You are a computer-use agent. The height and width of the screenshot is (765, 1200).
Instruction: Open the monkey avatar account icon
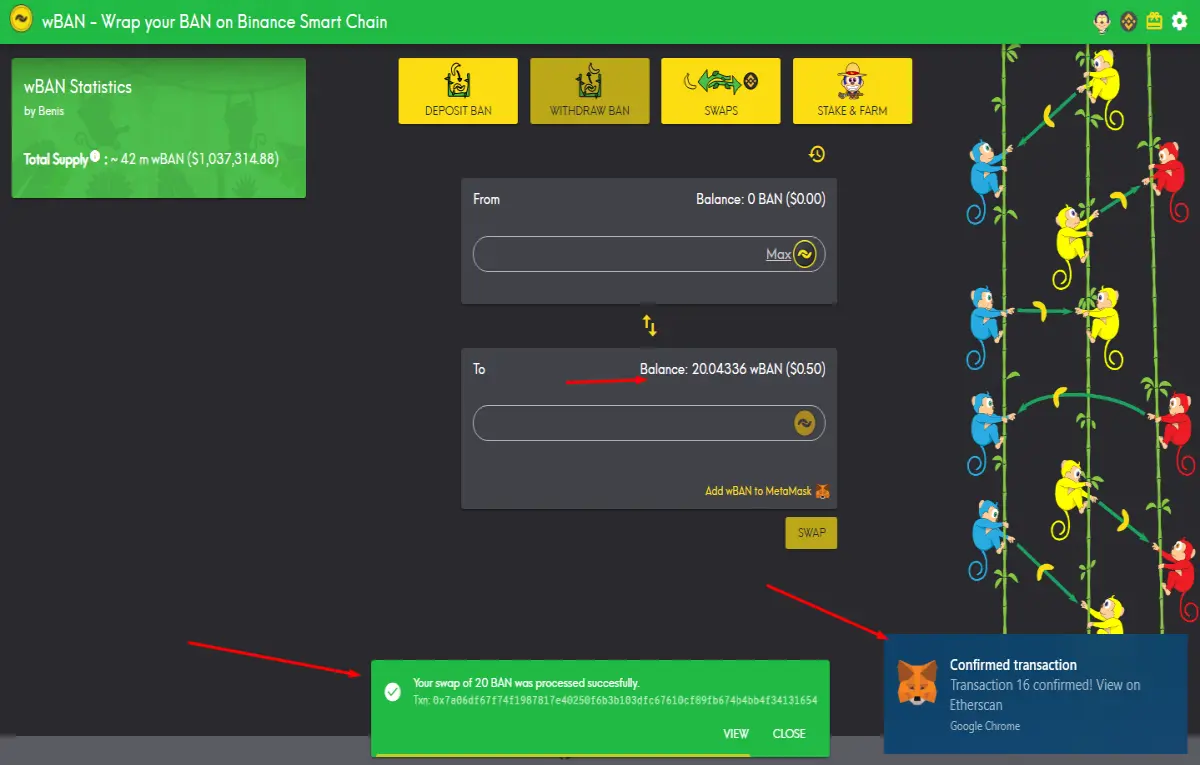[x=1103, y=21]
